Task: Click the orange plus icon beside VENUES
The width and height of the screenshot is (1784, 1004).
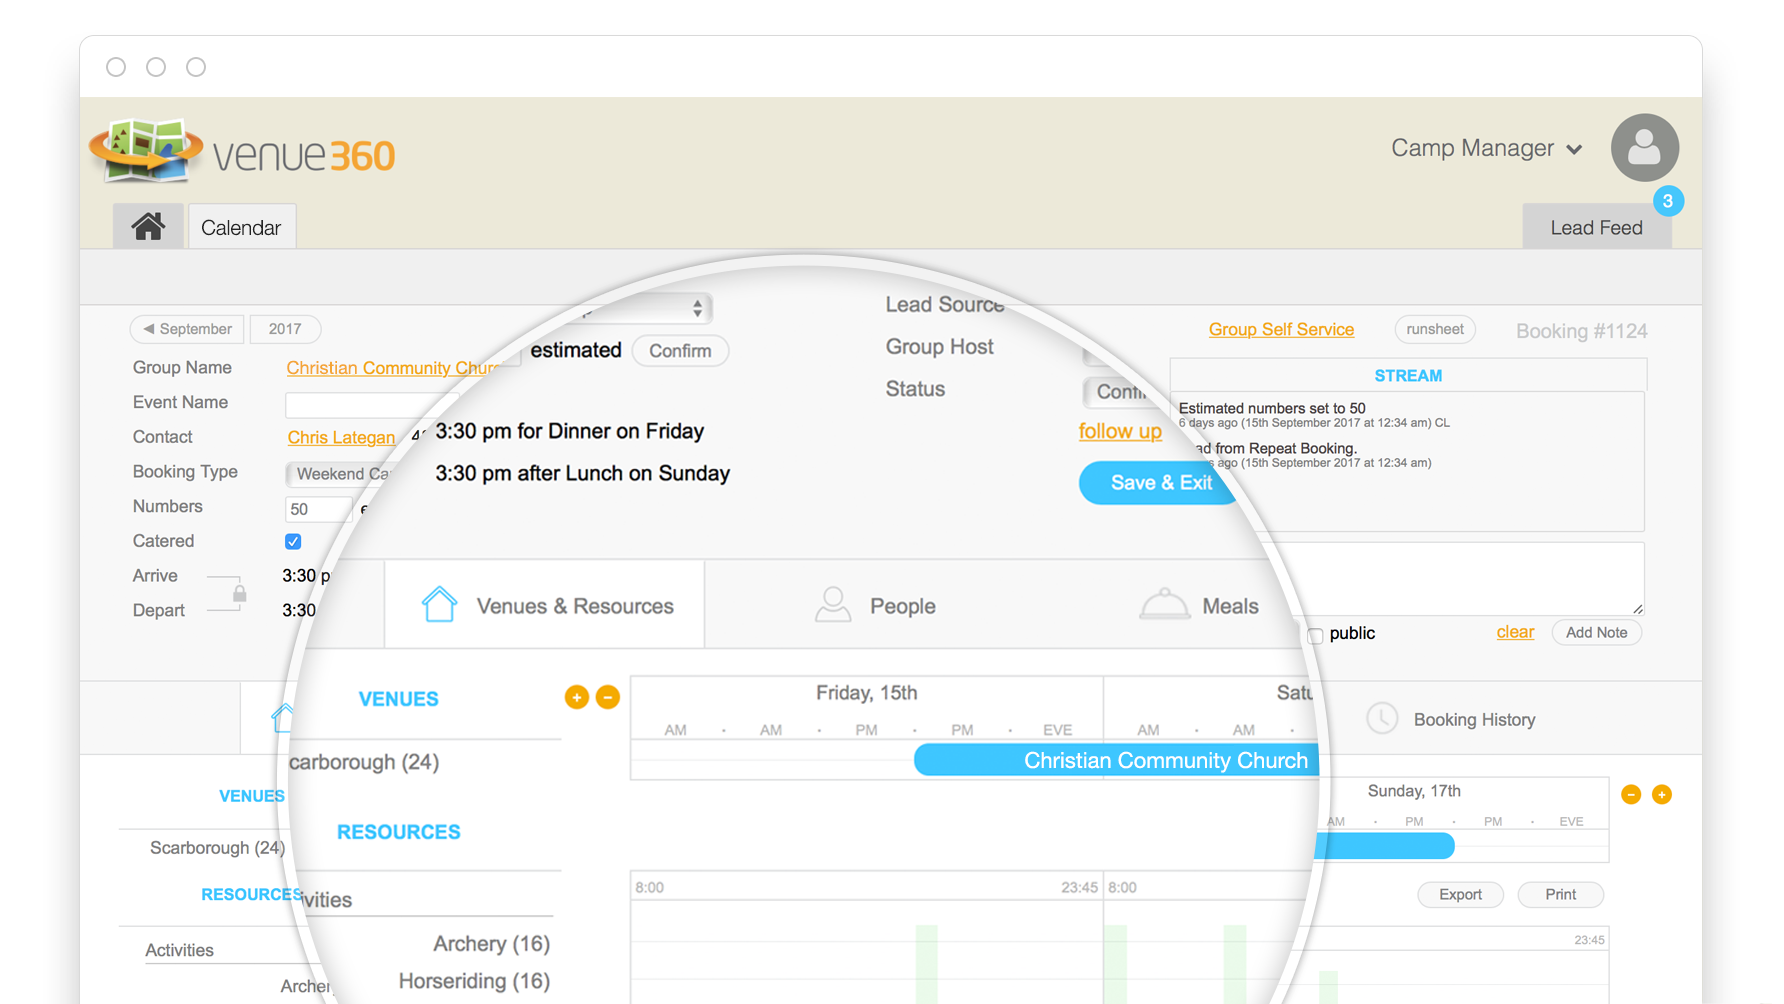Action: tap(576, 697)
